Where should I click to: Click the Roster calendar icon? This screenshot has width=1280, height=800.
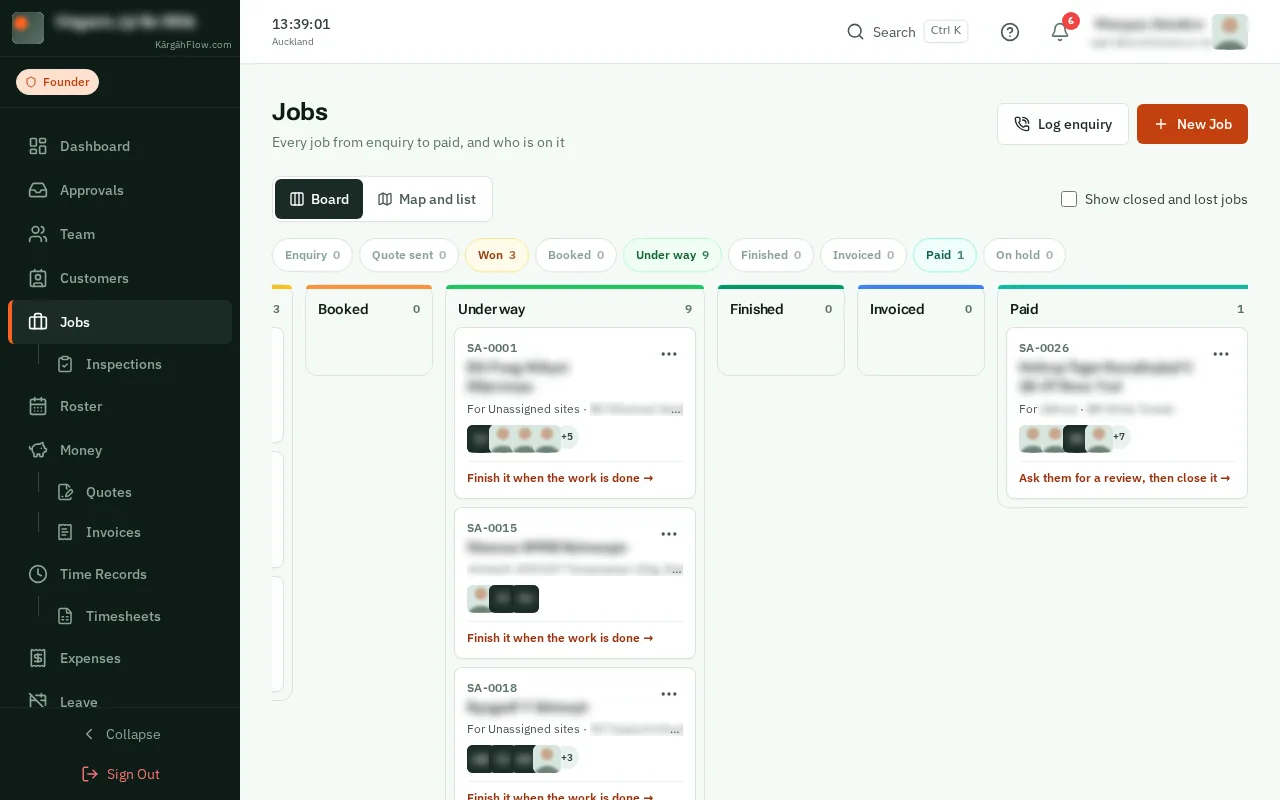click(38, 406)
